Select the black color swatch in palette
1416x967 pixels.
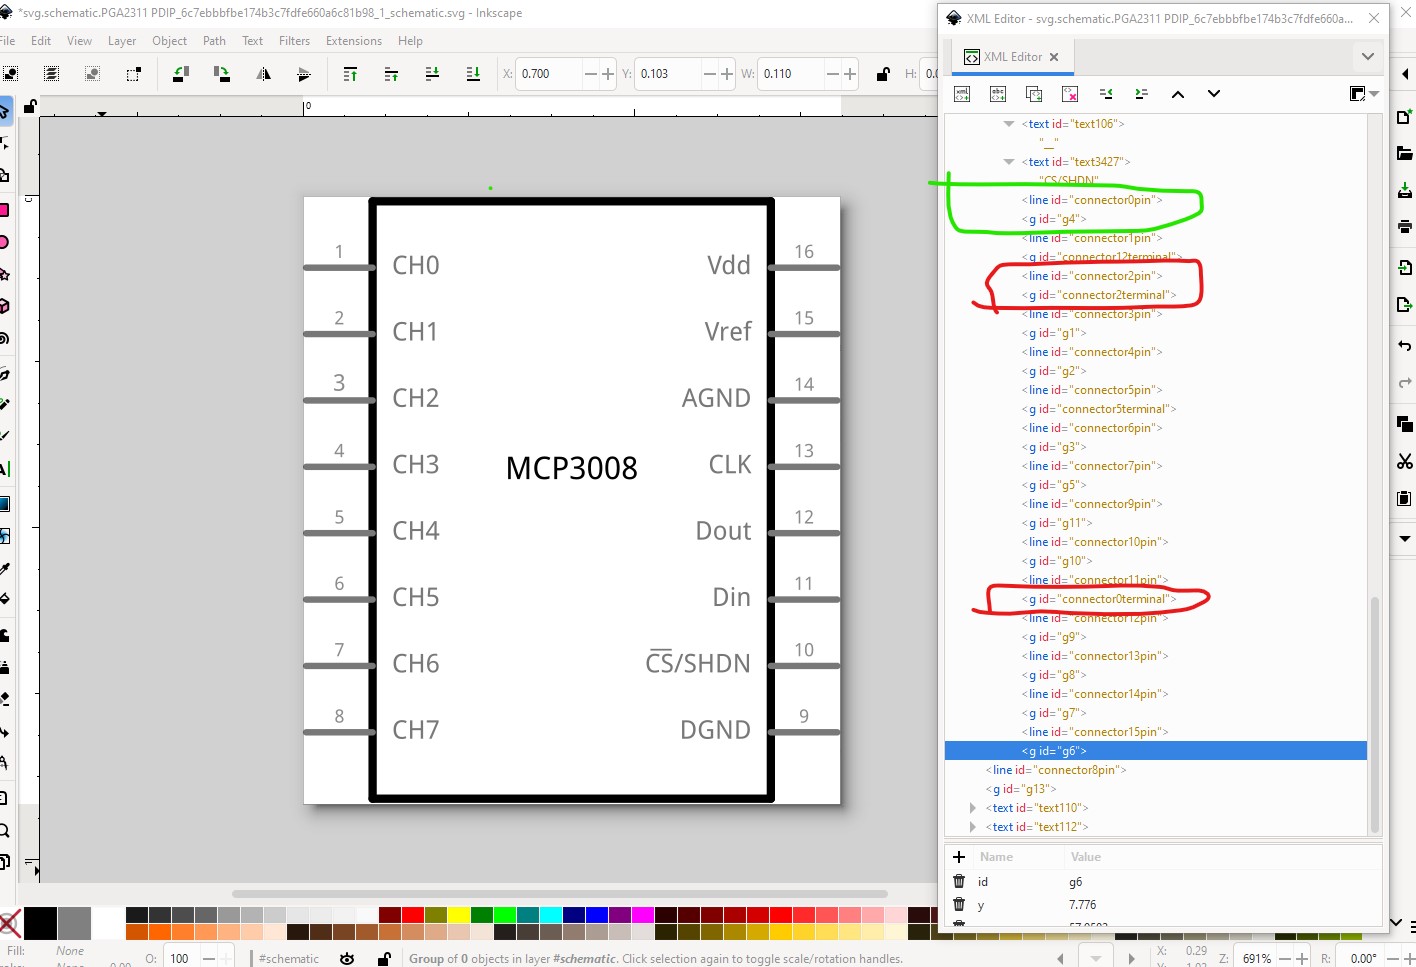40,923
